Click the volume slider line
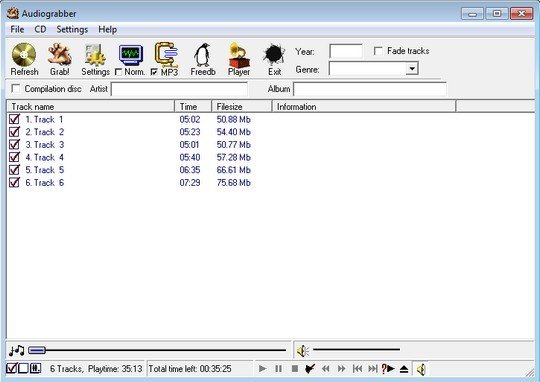The width and height of the screenshot is (540, 382). click(x=356, y=350)
